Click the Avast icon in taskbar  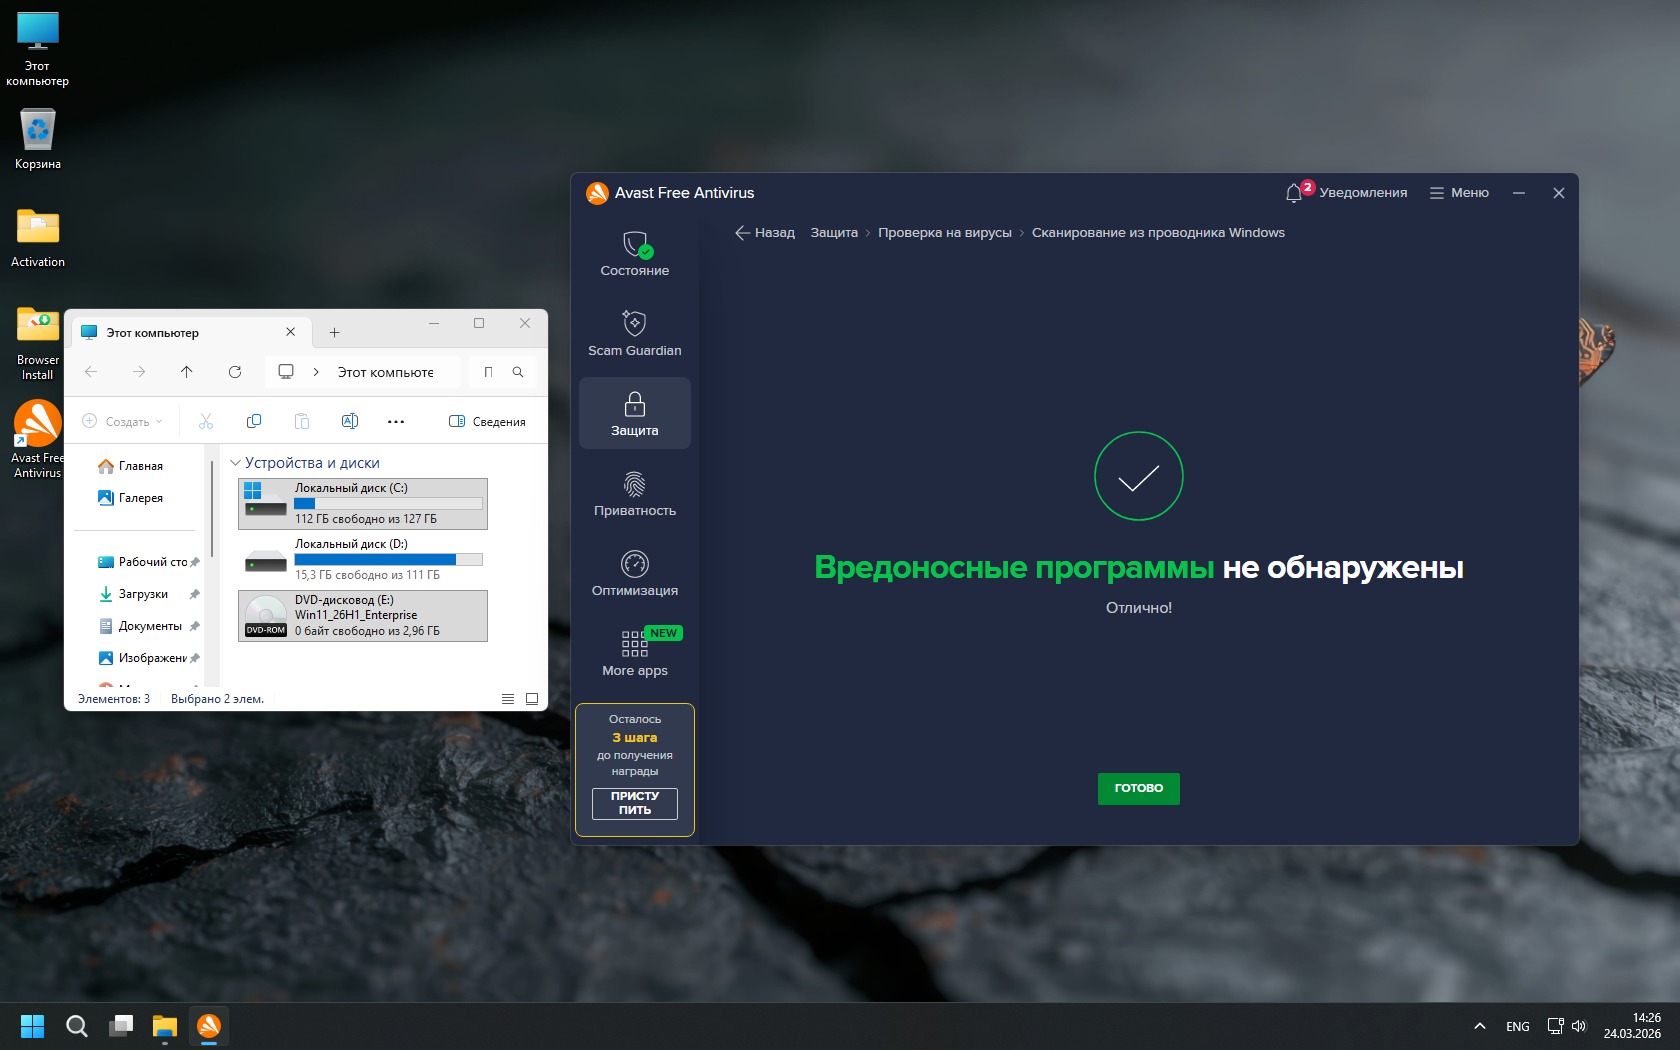point(208,1026)
